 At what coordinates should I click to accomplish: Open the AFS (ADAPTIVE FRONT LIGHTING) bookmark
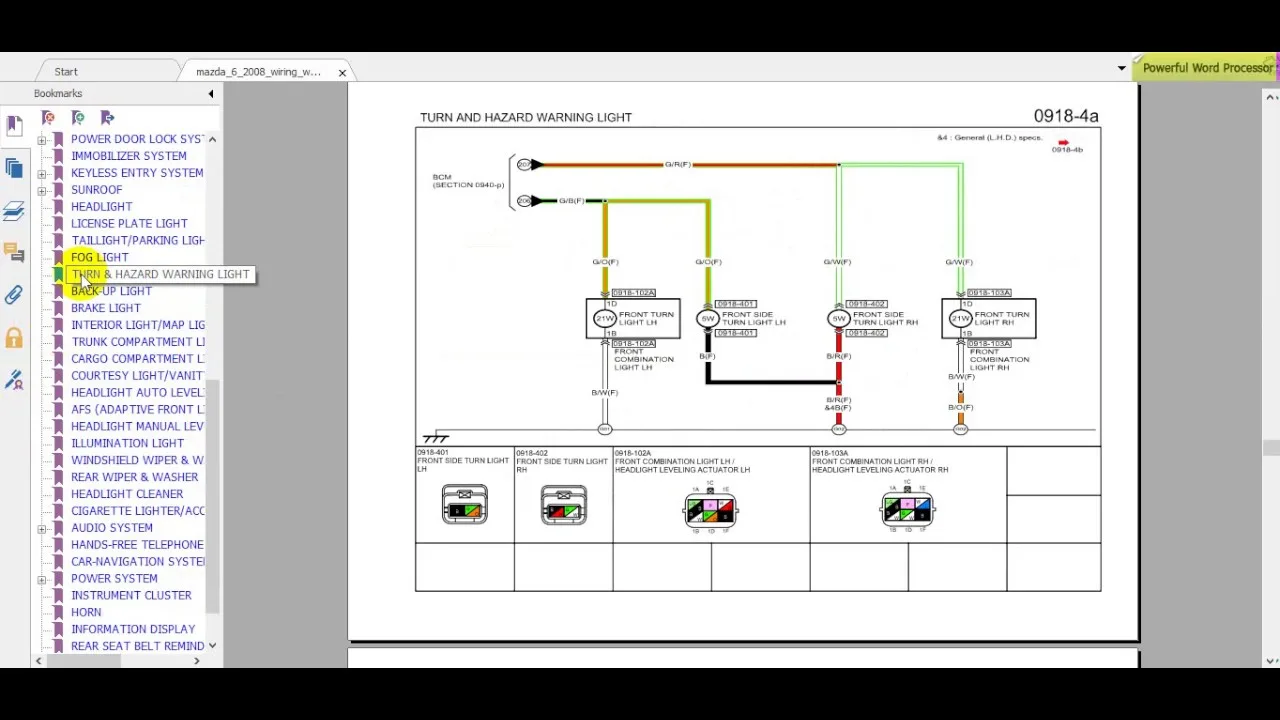click(137, 410)
